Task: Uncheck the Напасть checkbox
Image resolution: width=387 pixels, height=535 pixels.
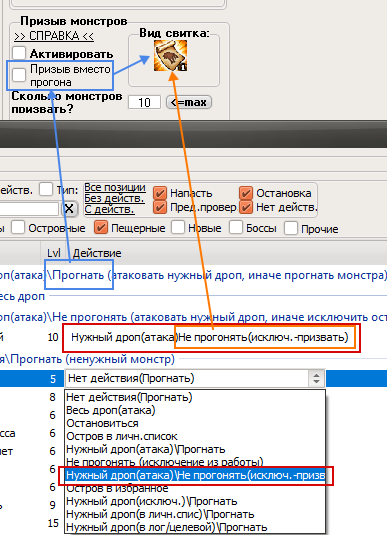Action: (160, 193)
